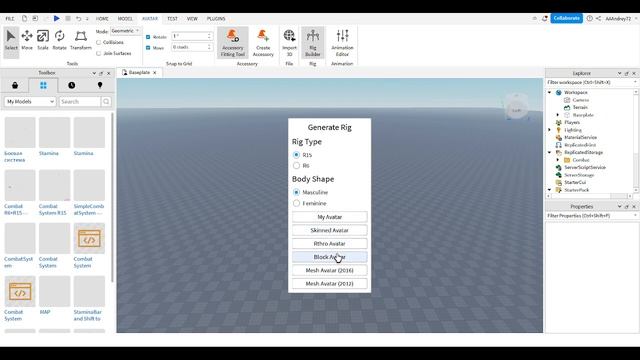Click the Mesh Avatar (2016) button
Image resolution: width=640 pixels, height=360 pixels.
coord(329,270)
